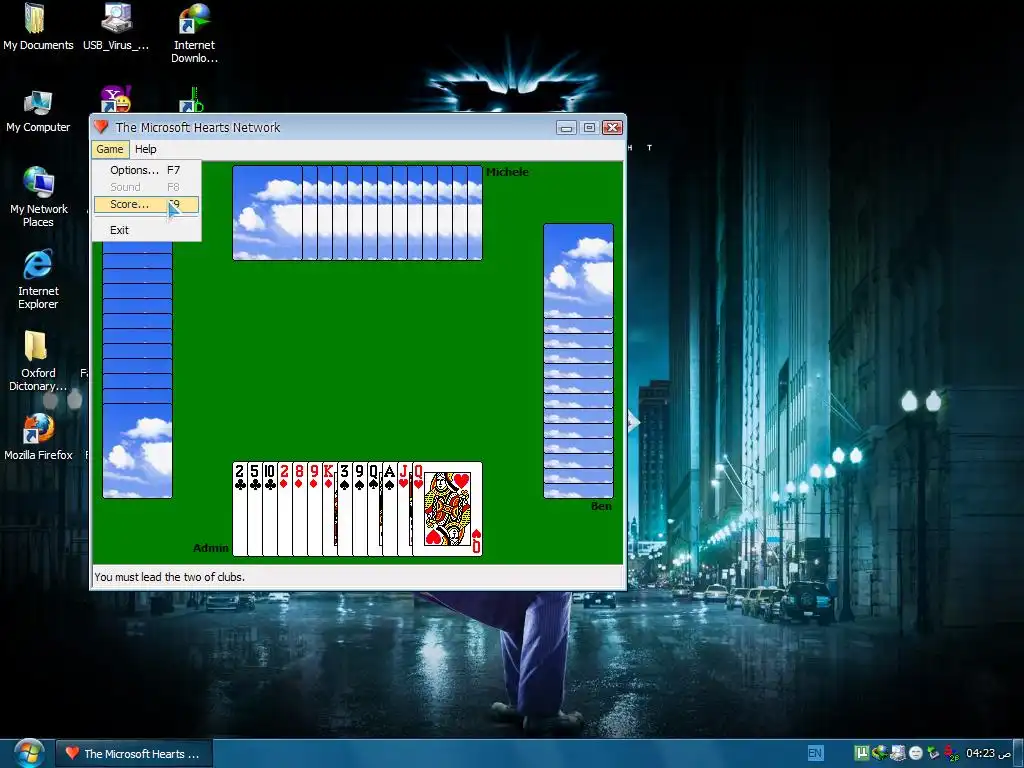Image resolution: width=1024 pixels, height=768 pixels.
Task: Pick the eight of diamonds card
Action: 300,509
